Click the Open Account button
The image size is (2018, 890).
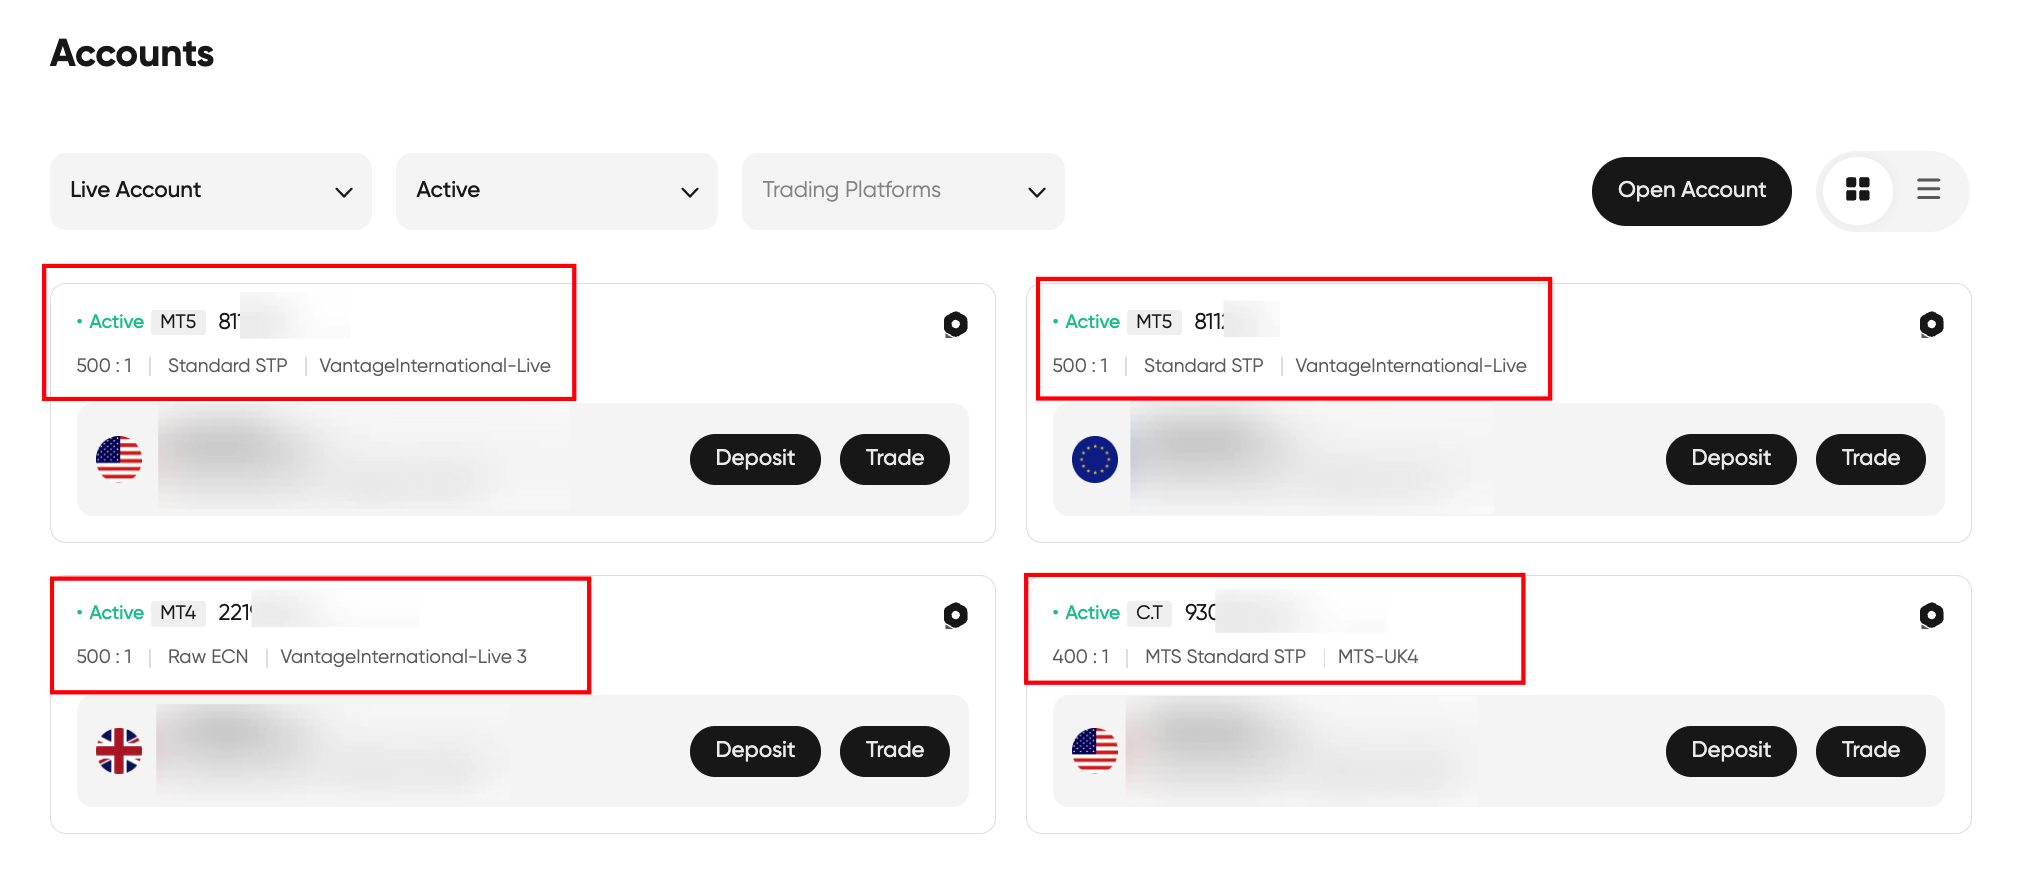coord(1692,191)
